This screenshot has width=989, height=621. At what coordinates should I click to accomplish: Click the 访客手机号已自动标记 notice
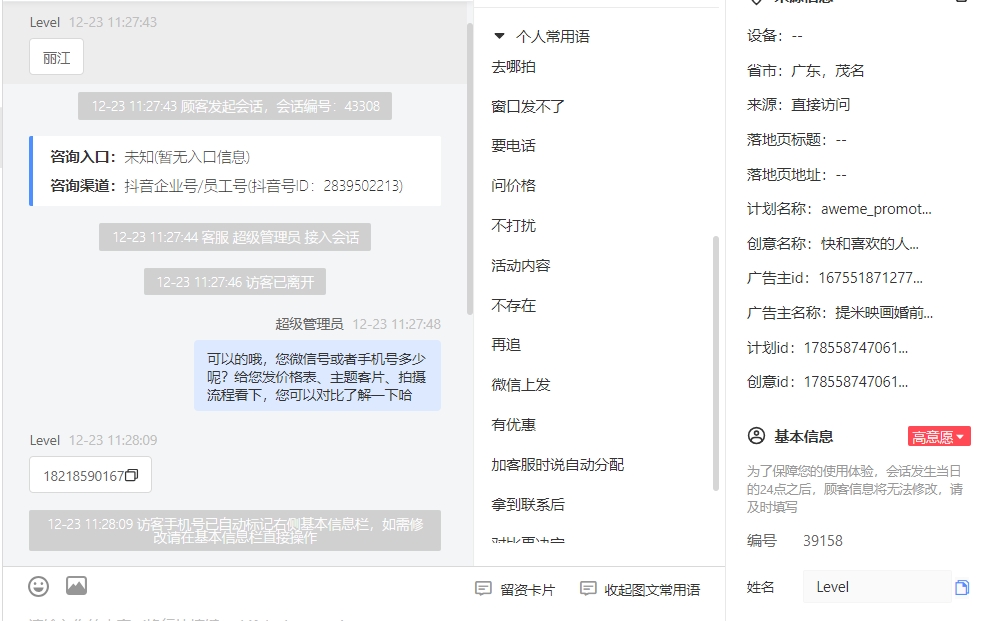235,531
